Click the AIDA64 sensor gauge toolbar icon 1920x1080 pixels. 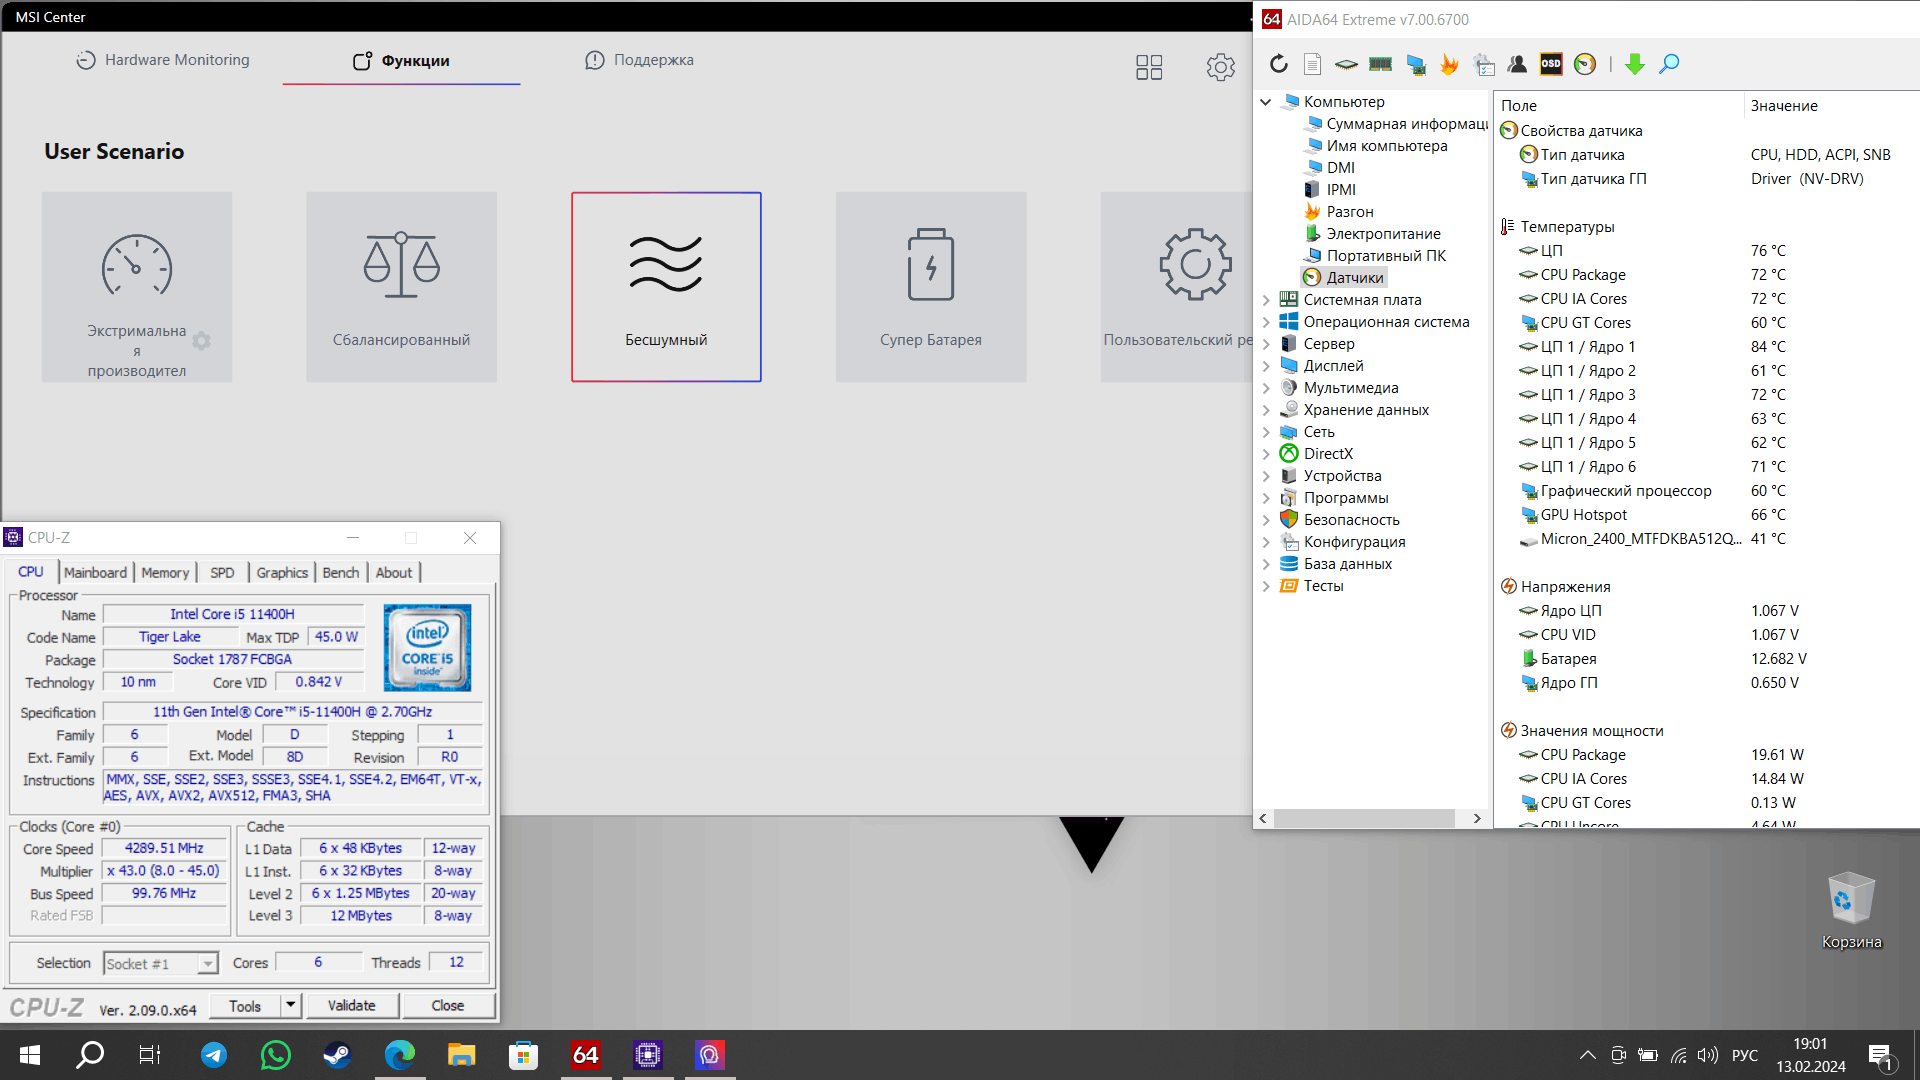click(1585, 64)
